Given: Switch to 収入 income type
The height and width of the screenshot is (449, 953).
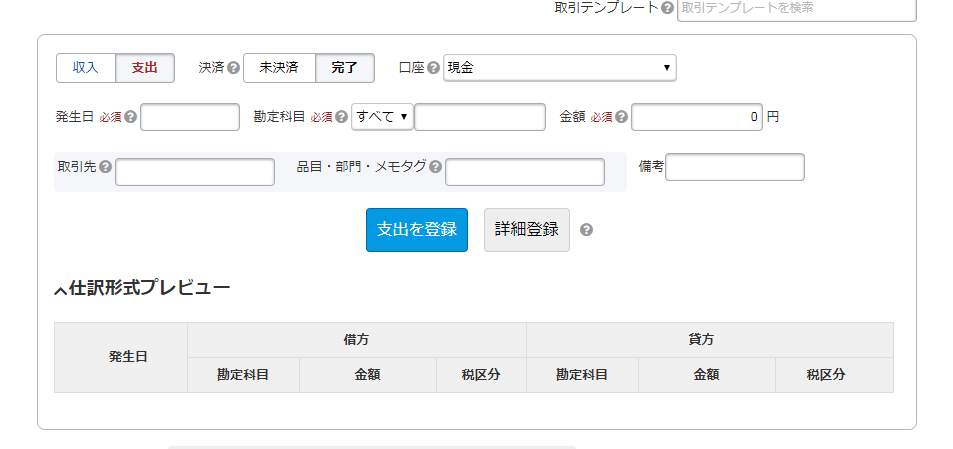Looking at the screenshot, I should 86,68.
